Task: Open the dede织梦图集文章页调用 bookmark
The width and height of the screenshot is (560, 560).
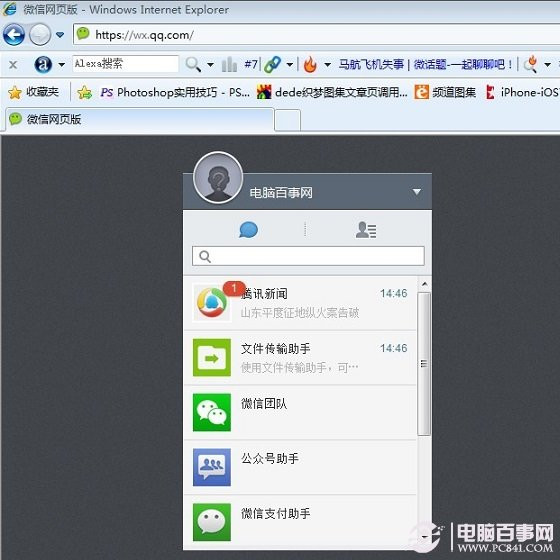Action: (332, 92)
